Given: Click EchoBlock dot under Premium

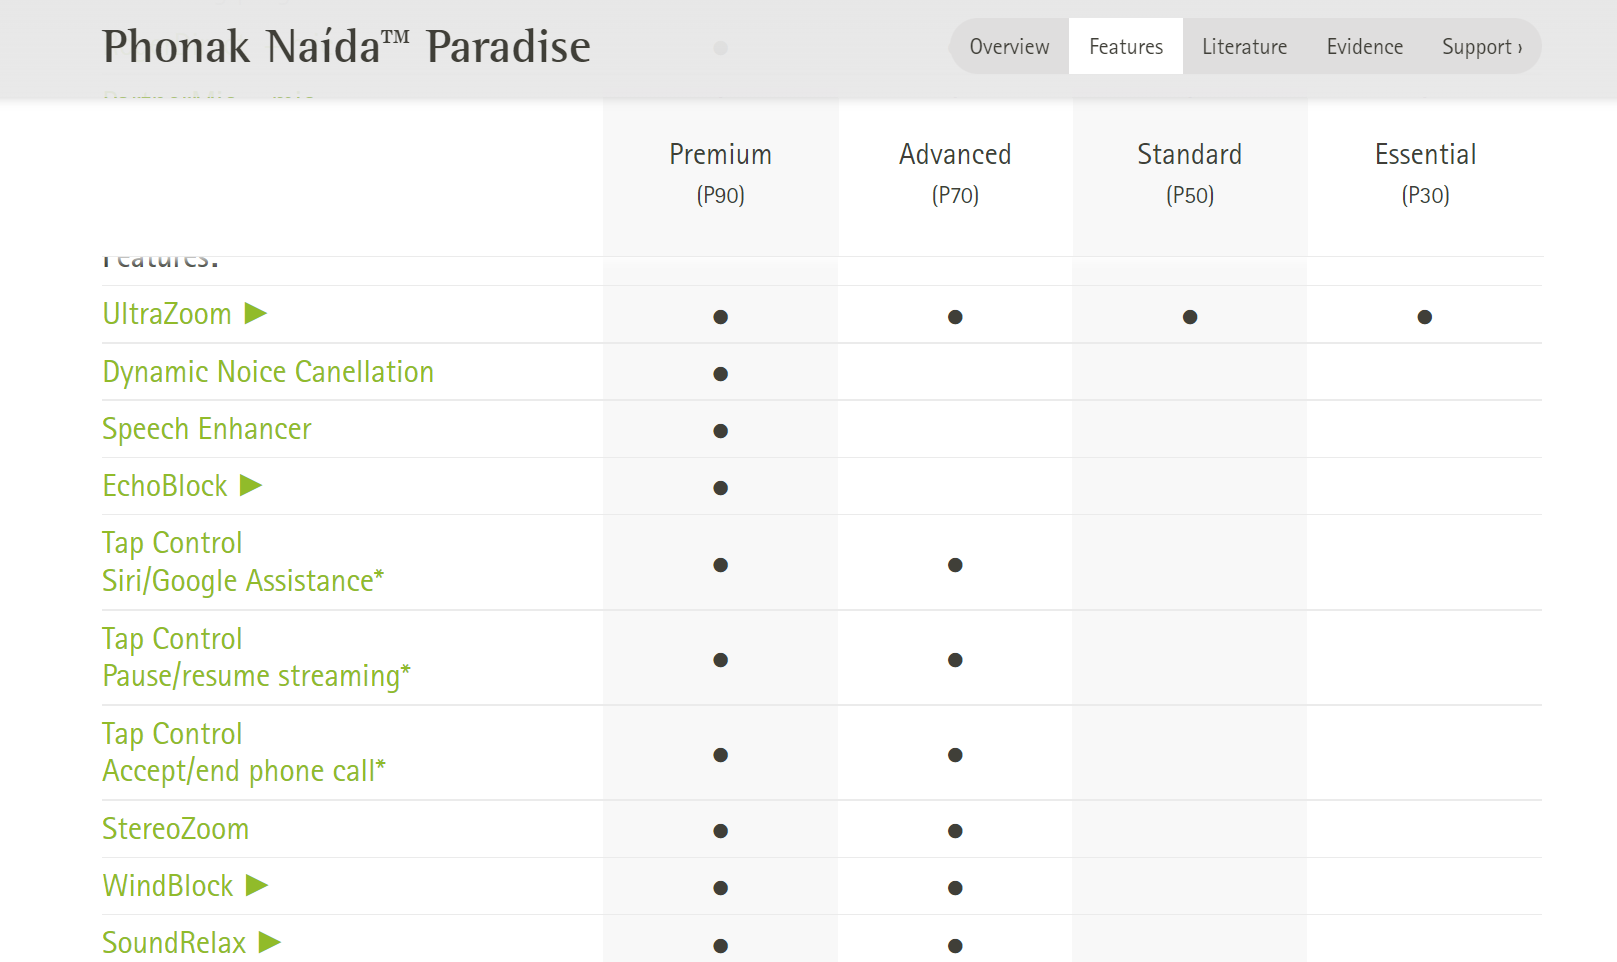Looking at the screenshot, I should (720, 488).
